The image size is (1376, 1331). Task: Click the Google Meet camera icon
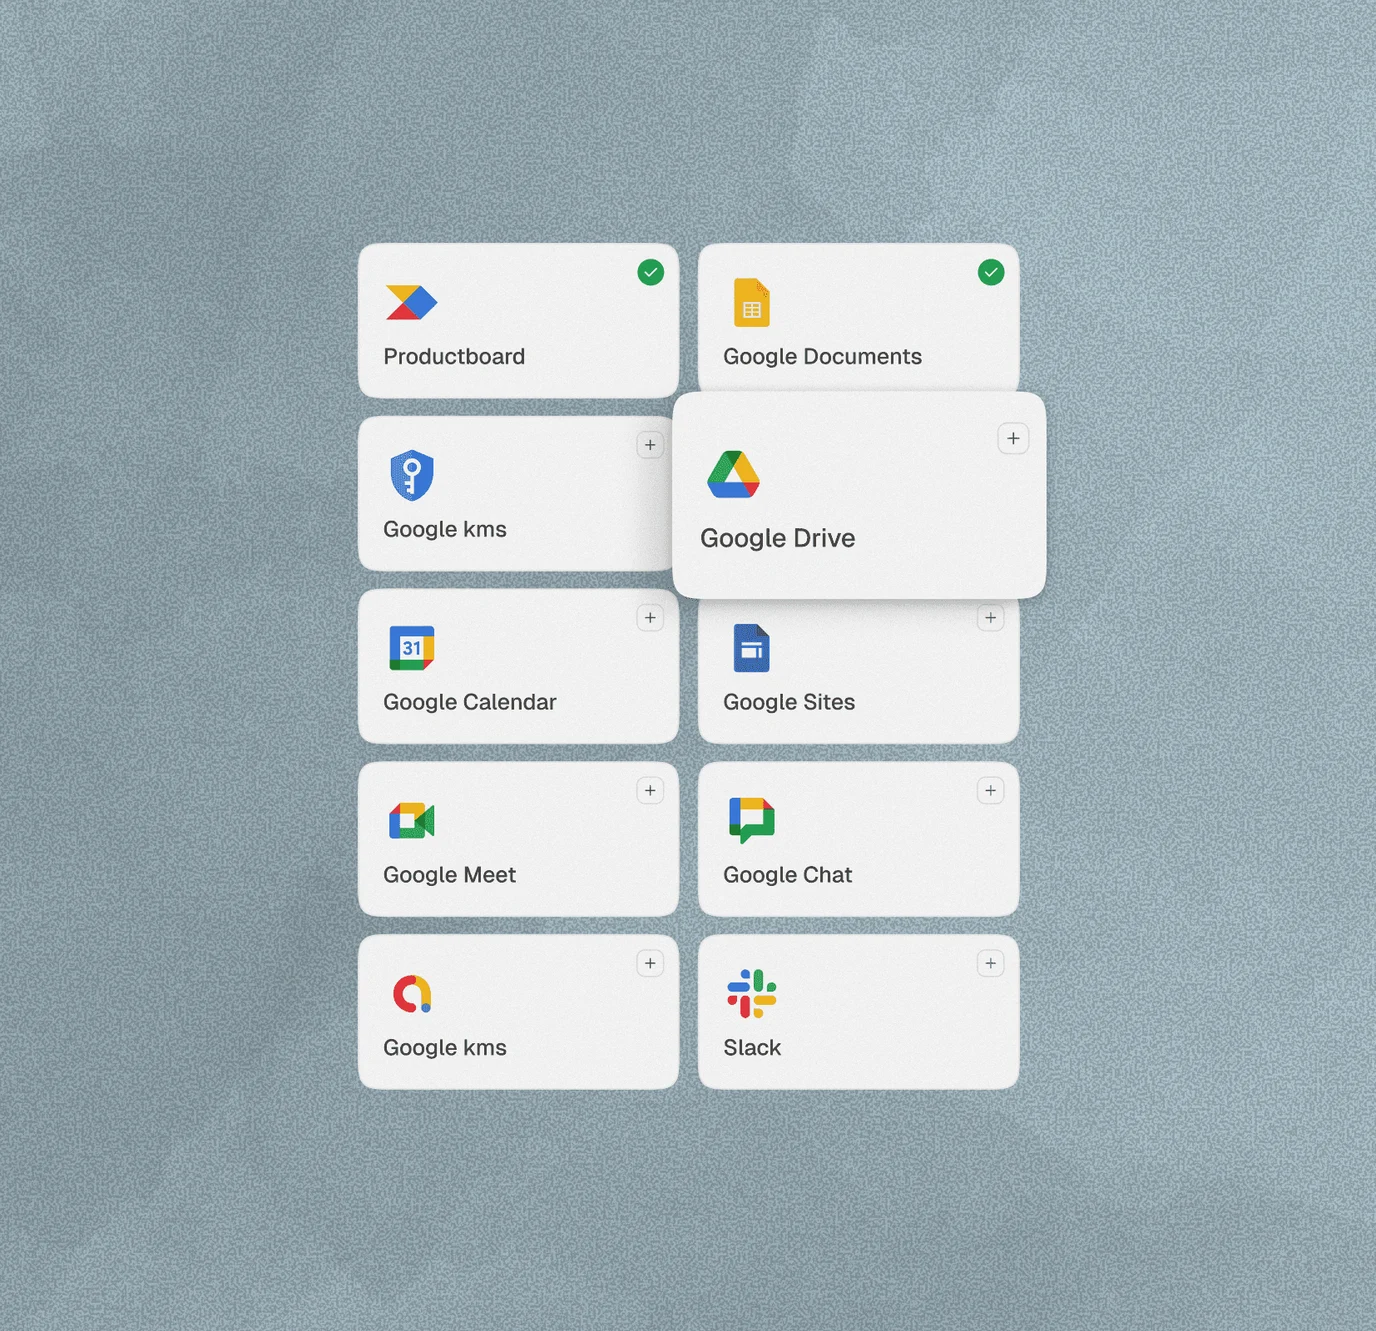tap(412, 821)
